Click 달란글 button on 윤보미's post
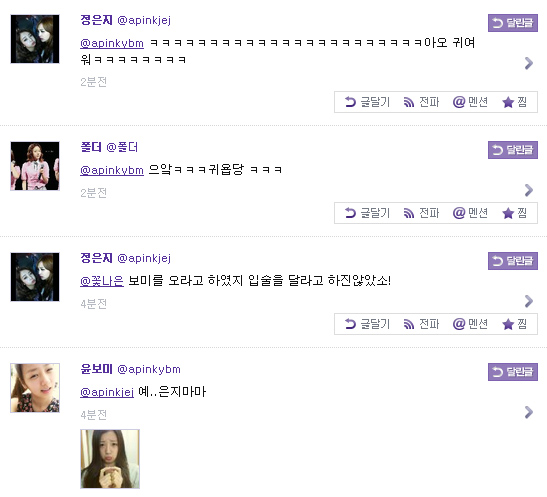Viewport: 547px width, 497px height. click(x=513, y=372)
